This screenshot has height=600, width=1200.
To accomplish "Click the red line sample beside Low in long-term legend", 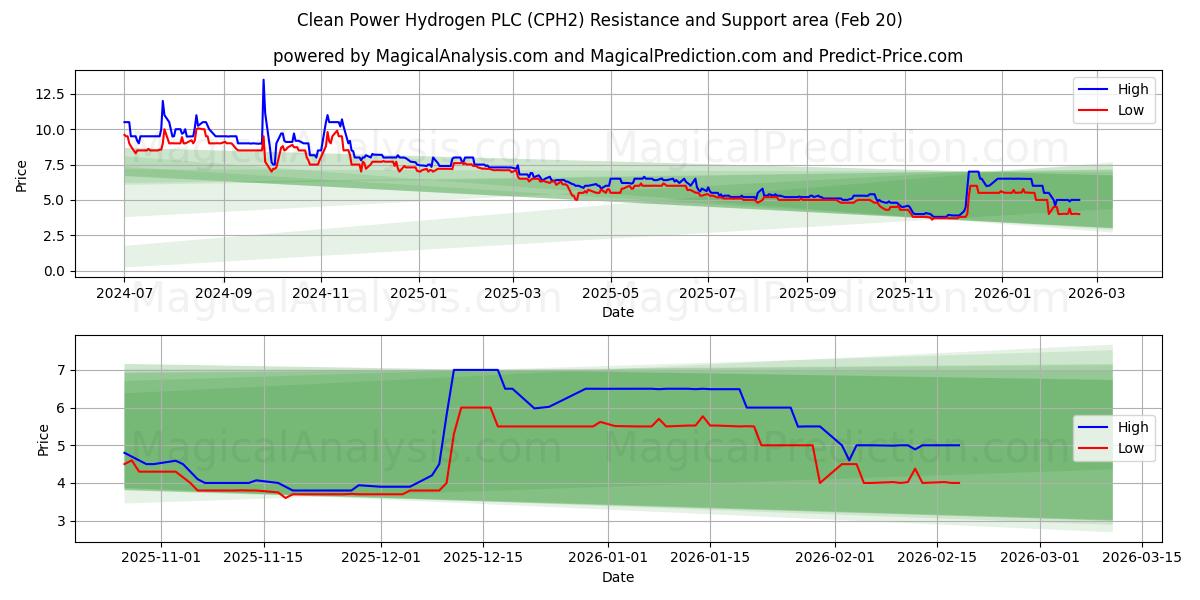I will tap(1095, 111).
